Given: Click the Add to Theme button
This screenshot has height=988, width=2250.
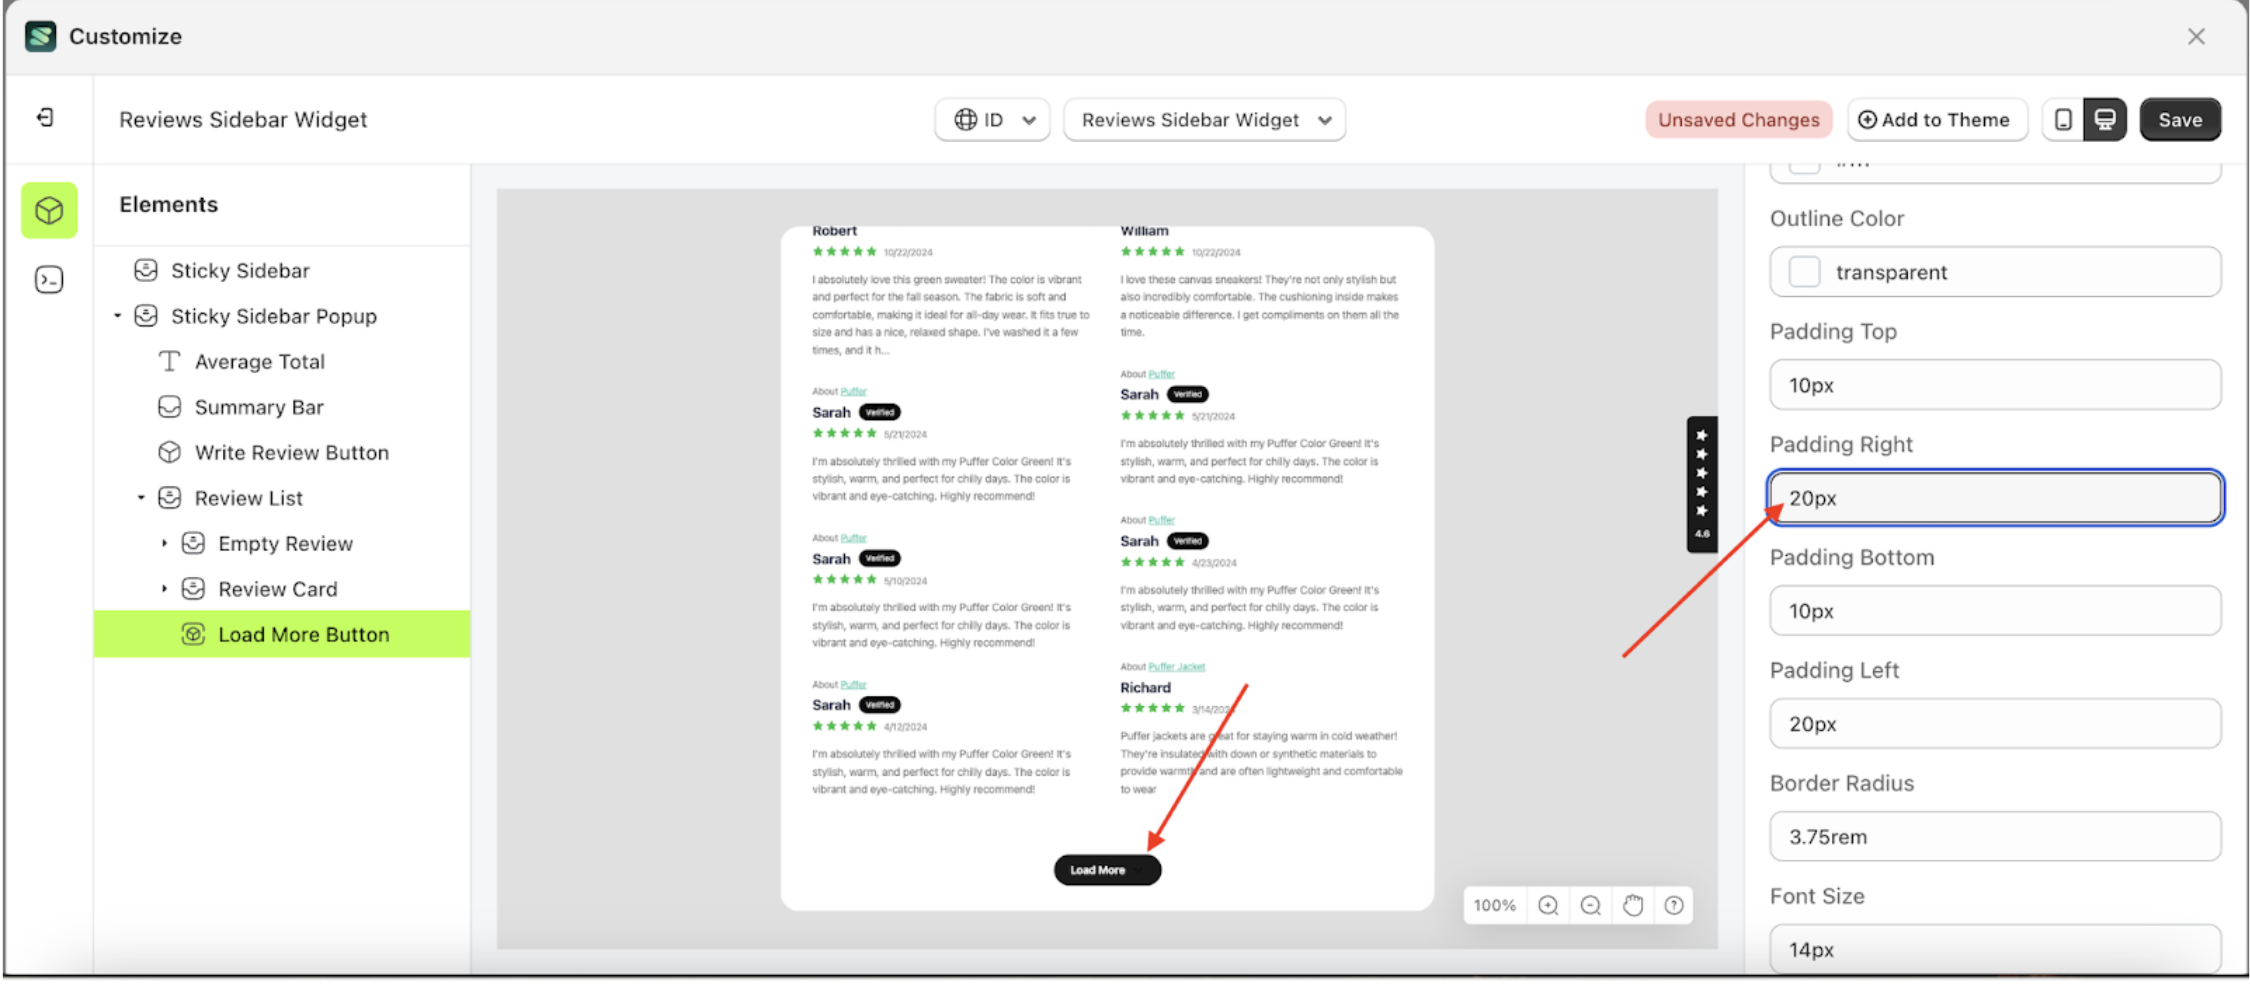Looking at the screenshot, I should pyautogui.click(x=1937, y=119).
